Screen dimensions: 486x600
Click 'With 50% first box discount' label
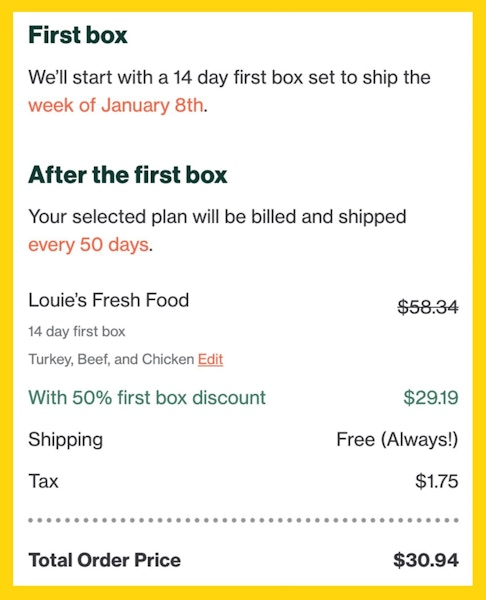click(147, 397)
